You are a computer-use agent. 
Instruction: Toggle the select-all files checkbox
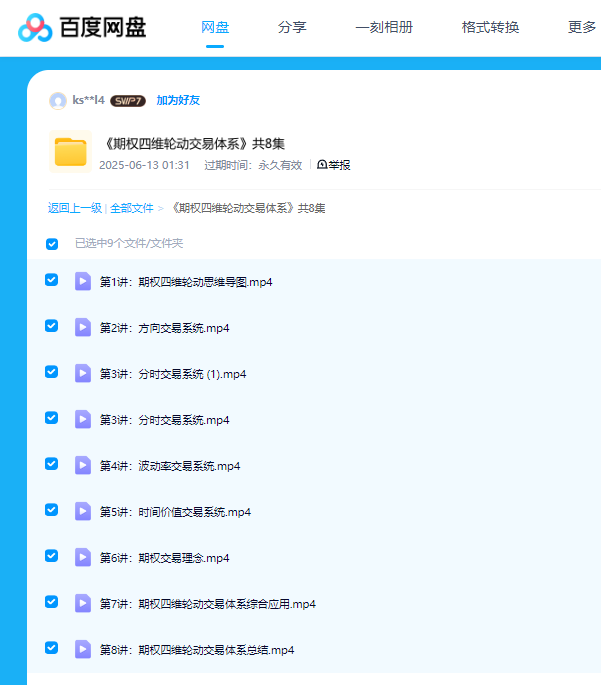[52, 243]
